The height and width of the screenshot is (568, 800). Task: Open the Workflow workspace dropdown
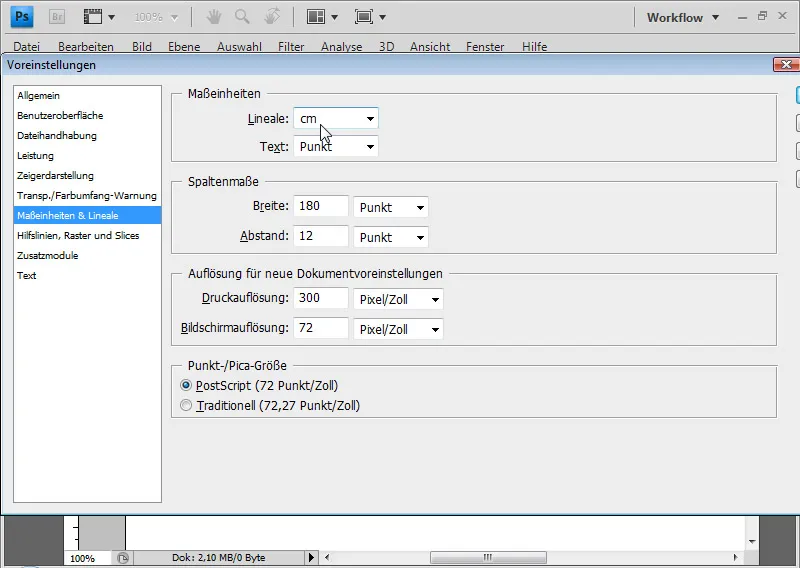[x=683, y=17]
